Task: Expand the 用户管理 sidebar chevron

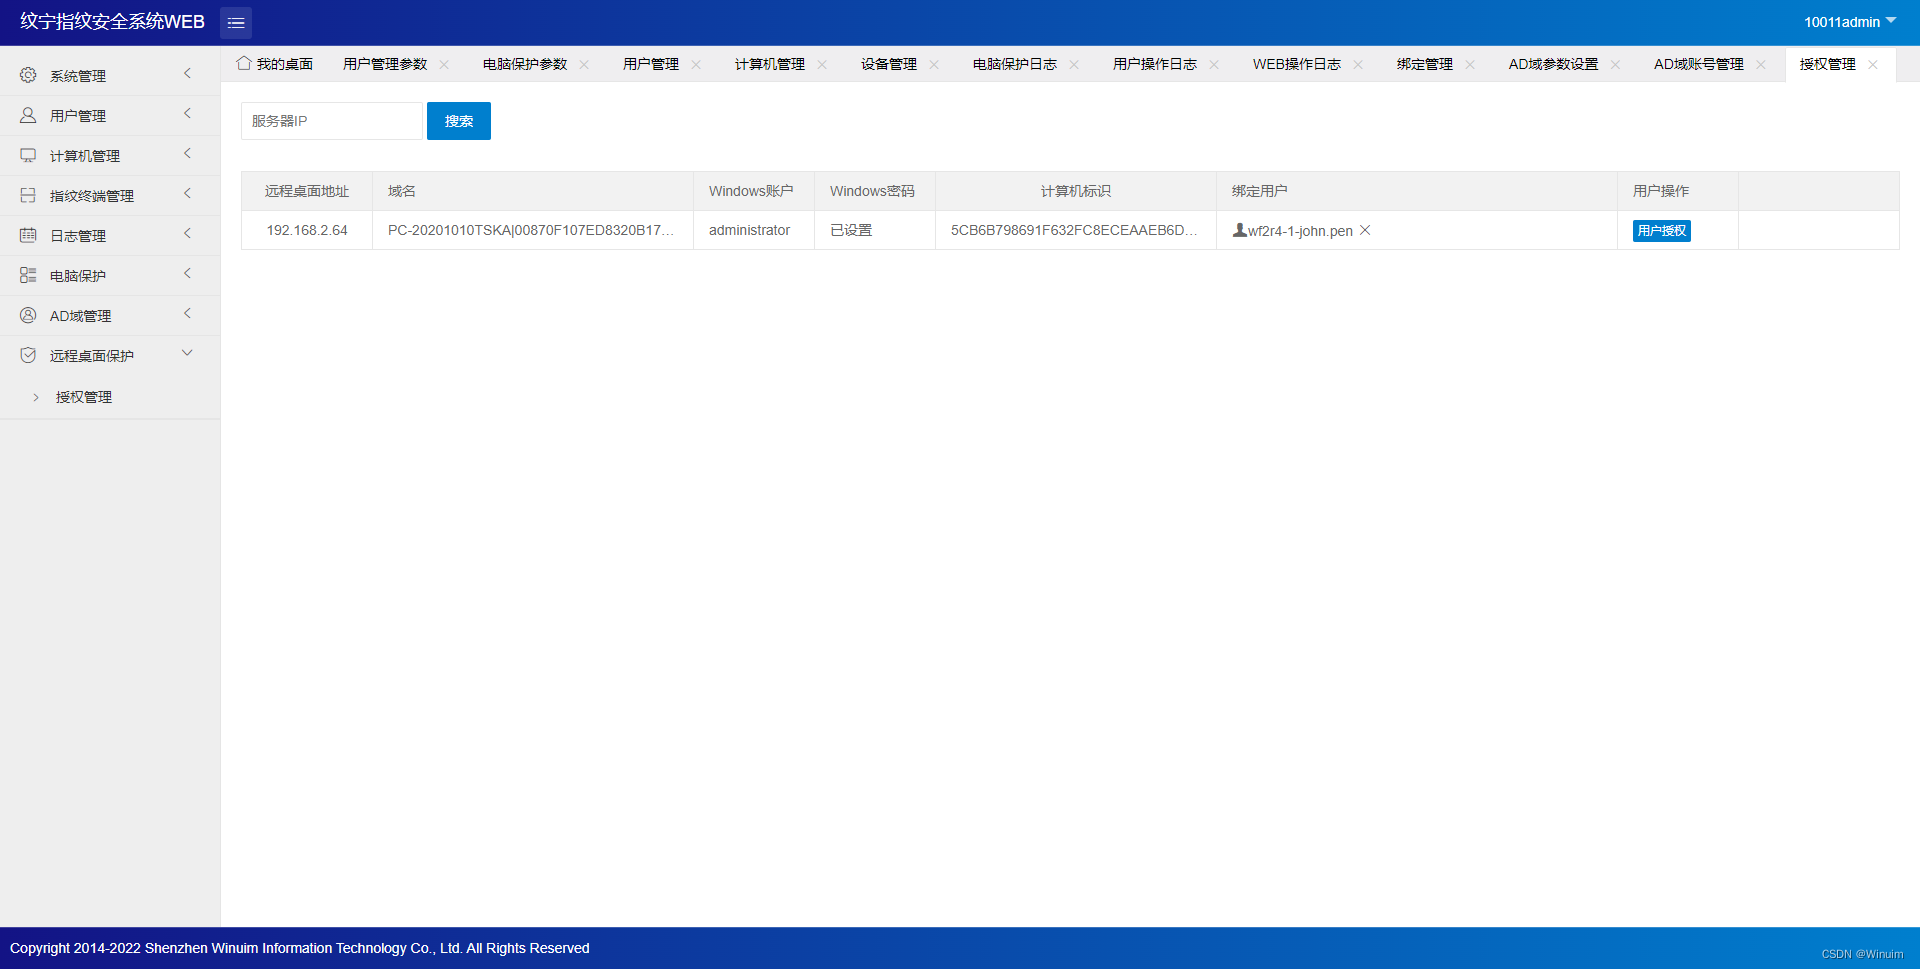Action: [187, 114]
